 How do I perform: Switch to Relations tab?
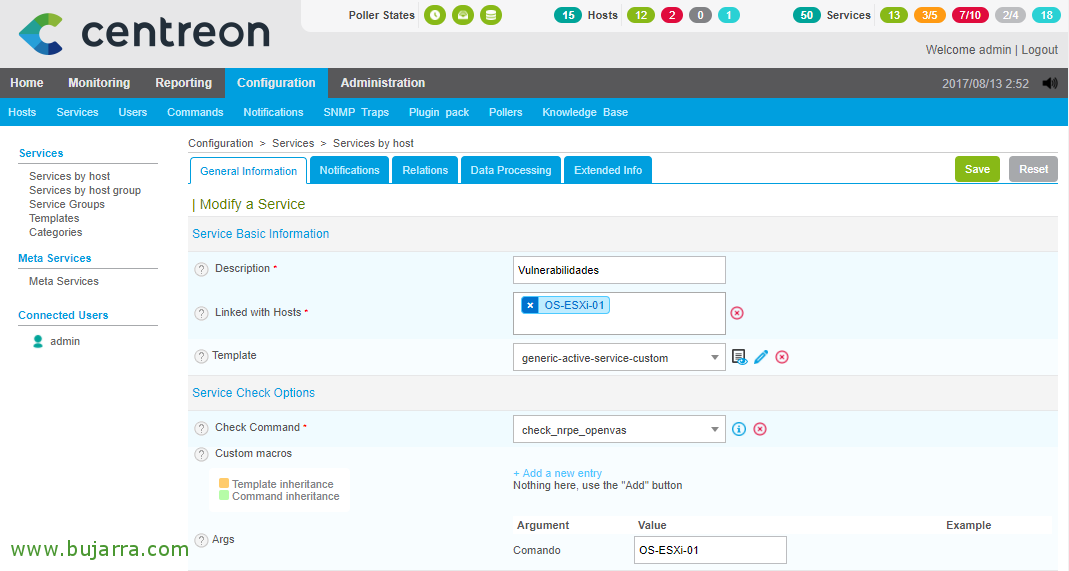pyautogui.click(x=425, y=170)
